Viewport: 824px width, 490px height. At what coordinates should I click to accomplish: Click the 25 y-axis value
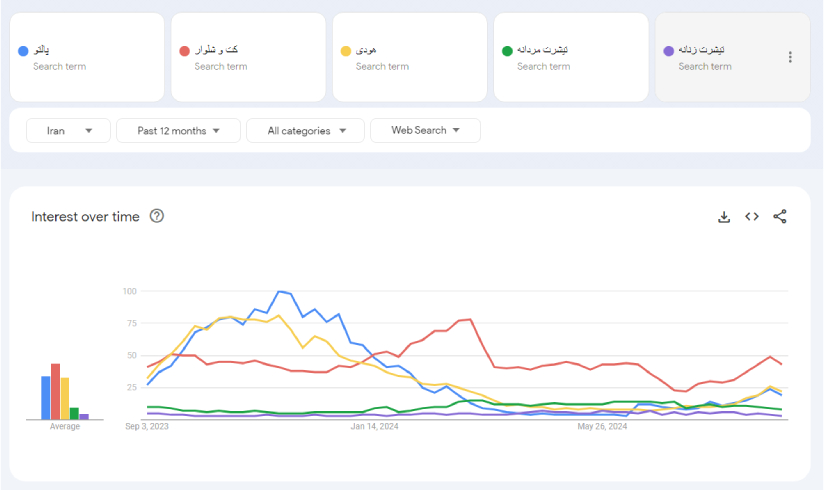point(132,387)
